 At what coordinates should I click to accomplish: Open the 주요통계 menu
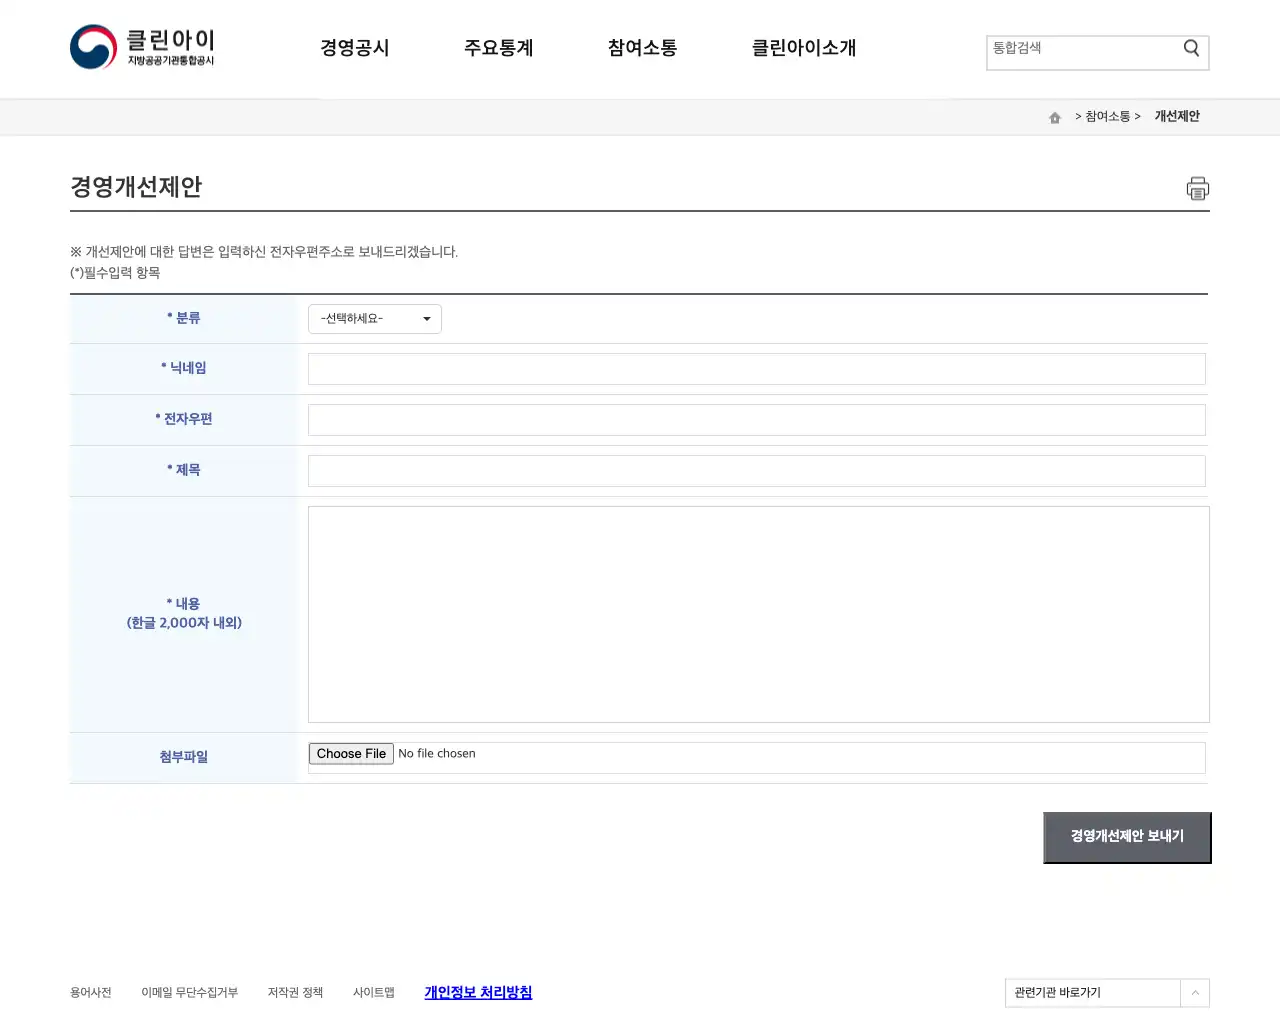click(x=499, y=48)
